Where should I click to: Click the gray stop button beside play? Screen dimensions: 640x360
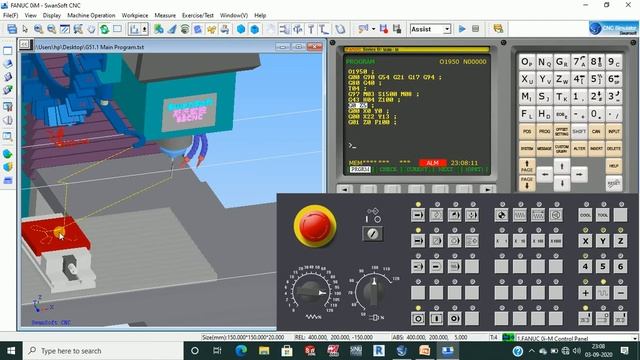point(476,29)
